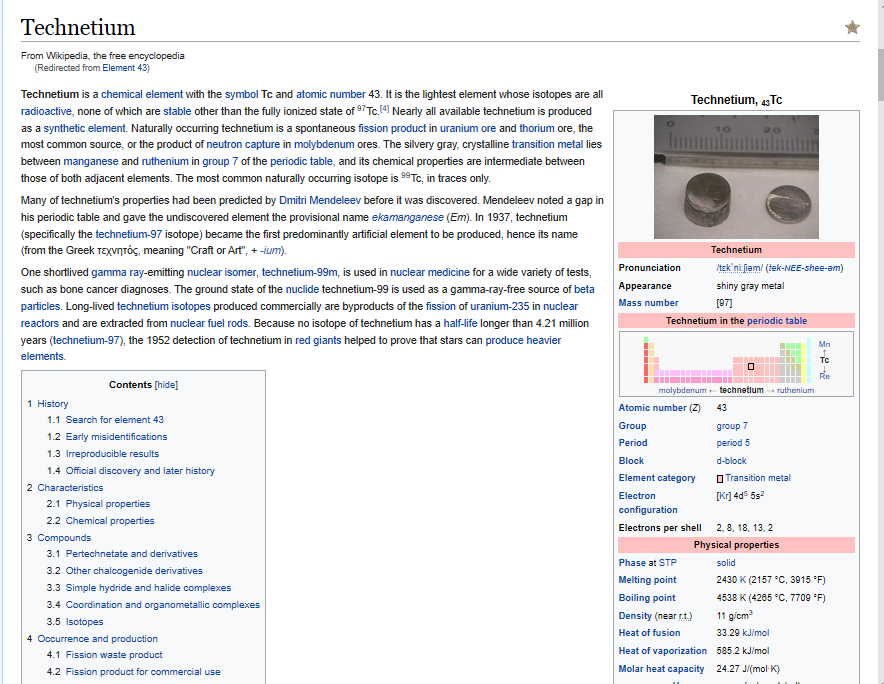Go to Isotopes contents entry

(x=84, y=621)
